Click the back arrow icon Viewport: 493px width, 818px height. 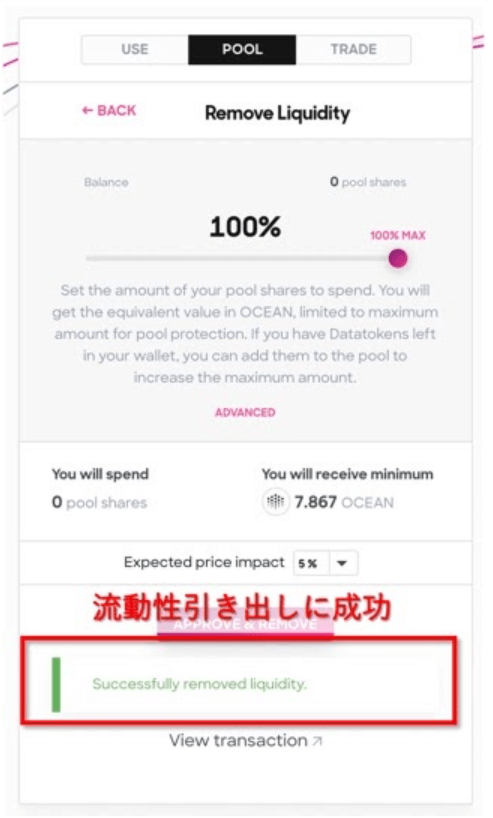pos(87,111)
